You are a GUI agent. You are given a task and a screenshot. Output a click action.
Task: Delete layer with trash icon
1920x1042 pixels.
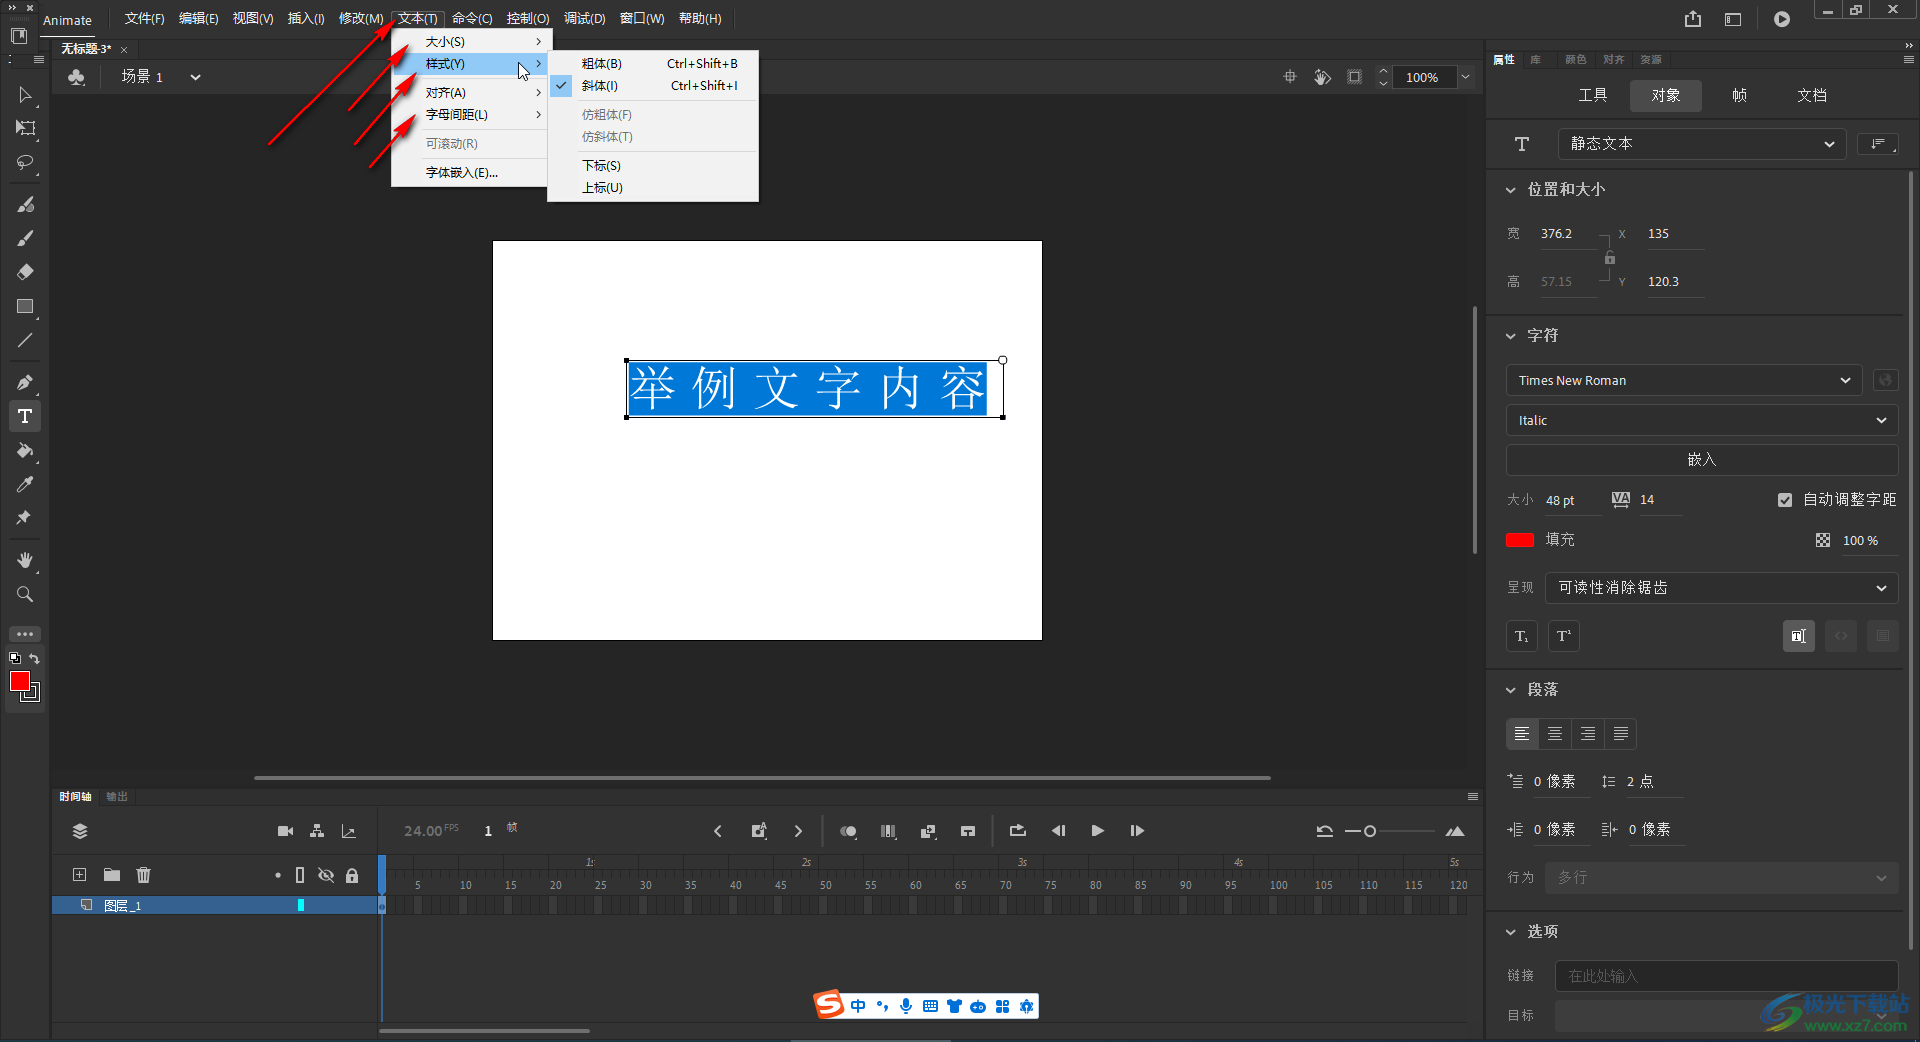pos(144,875)
